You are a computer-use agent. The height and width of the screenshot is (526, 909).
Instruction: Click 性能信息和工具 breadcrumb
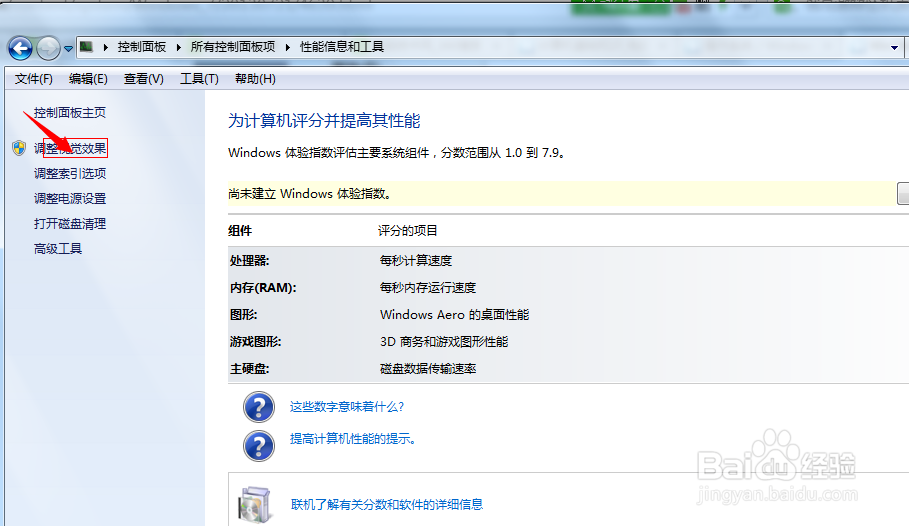(x=341, y=47)
